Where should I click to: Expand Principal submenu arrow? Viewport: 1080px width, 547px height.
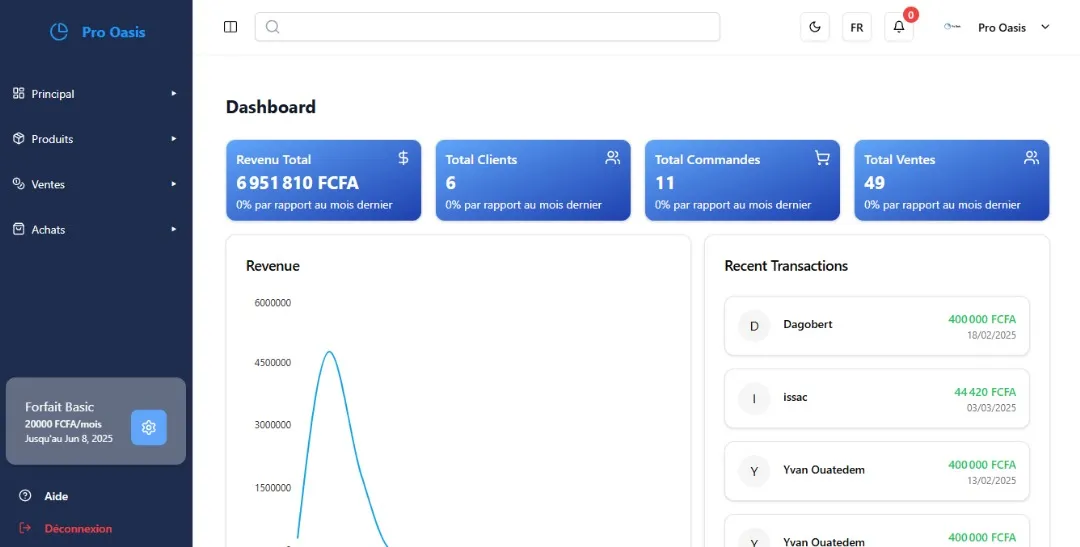[174, 93]
